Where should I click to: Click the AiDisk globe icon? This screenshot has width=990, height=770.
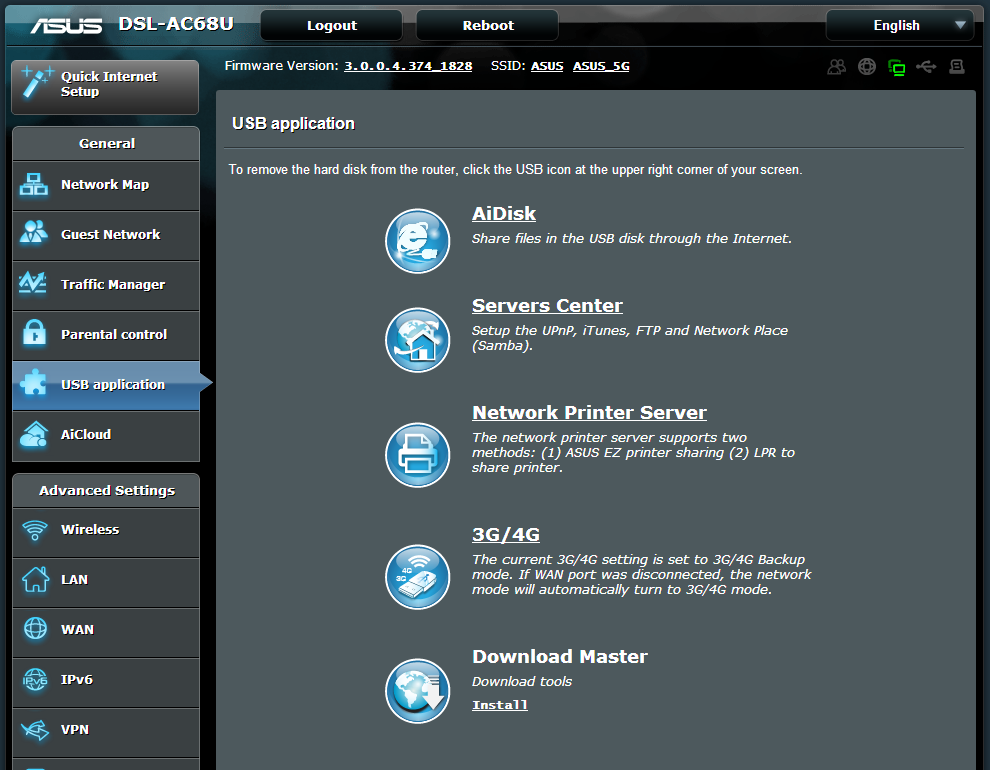(x=417, y=241)
